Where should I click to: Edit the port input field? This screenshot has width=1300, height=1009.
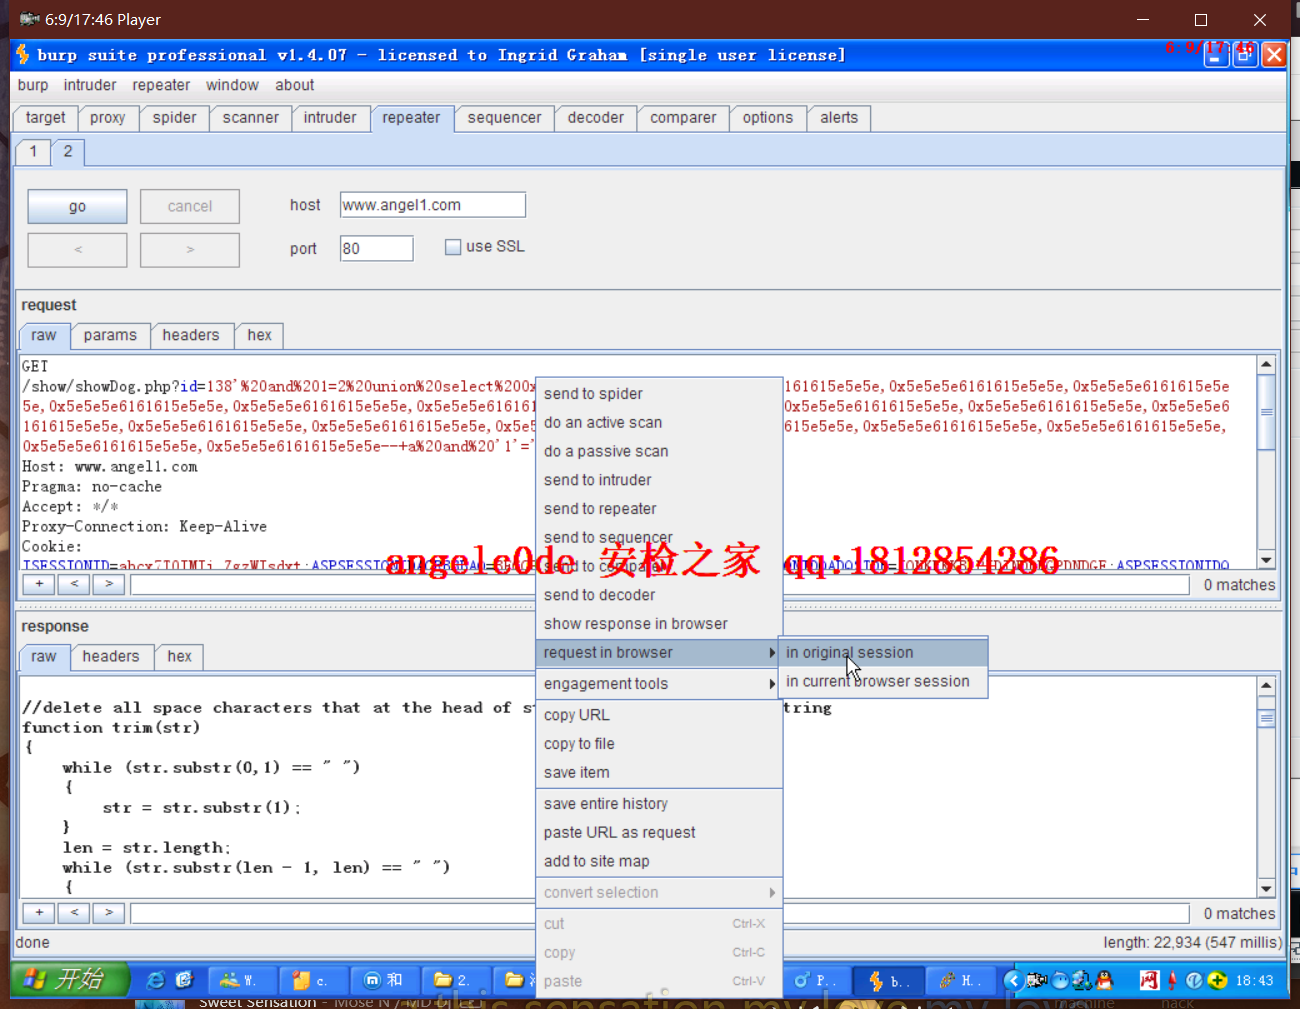(x=376, y=248)
